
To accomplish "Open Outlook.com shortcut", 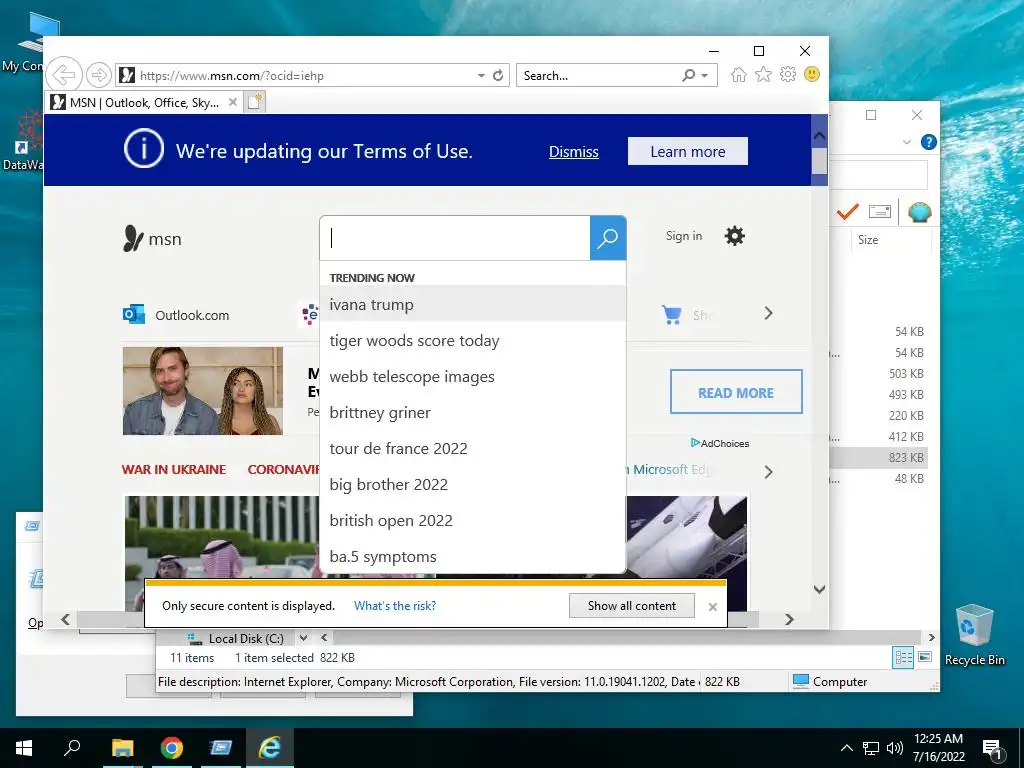I will [176, 315].
